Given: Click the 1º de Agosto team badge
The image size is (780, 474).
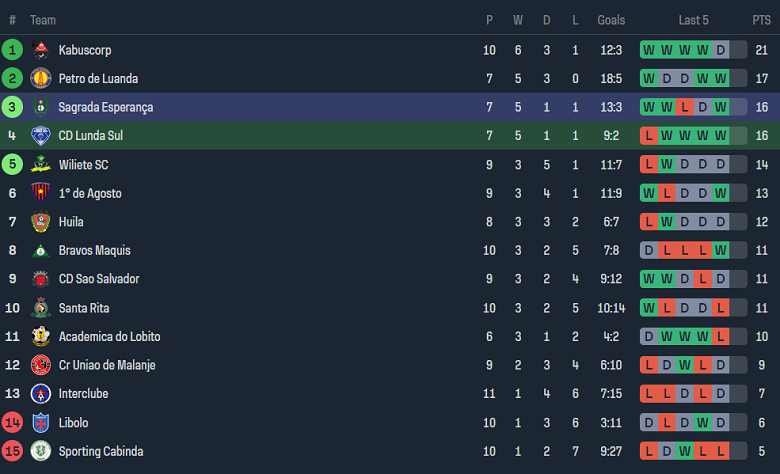Looking at the screenshot, I should (x=41, y=193).
